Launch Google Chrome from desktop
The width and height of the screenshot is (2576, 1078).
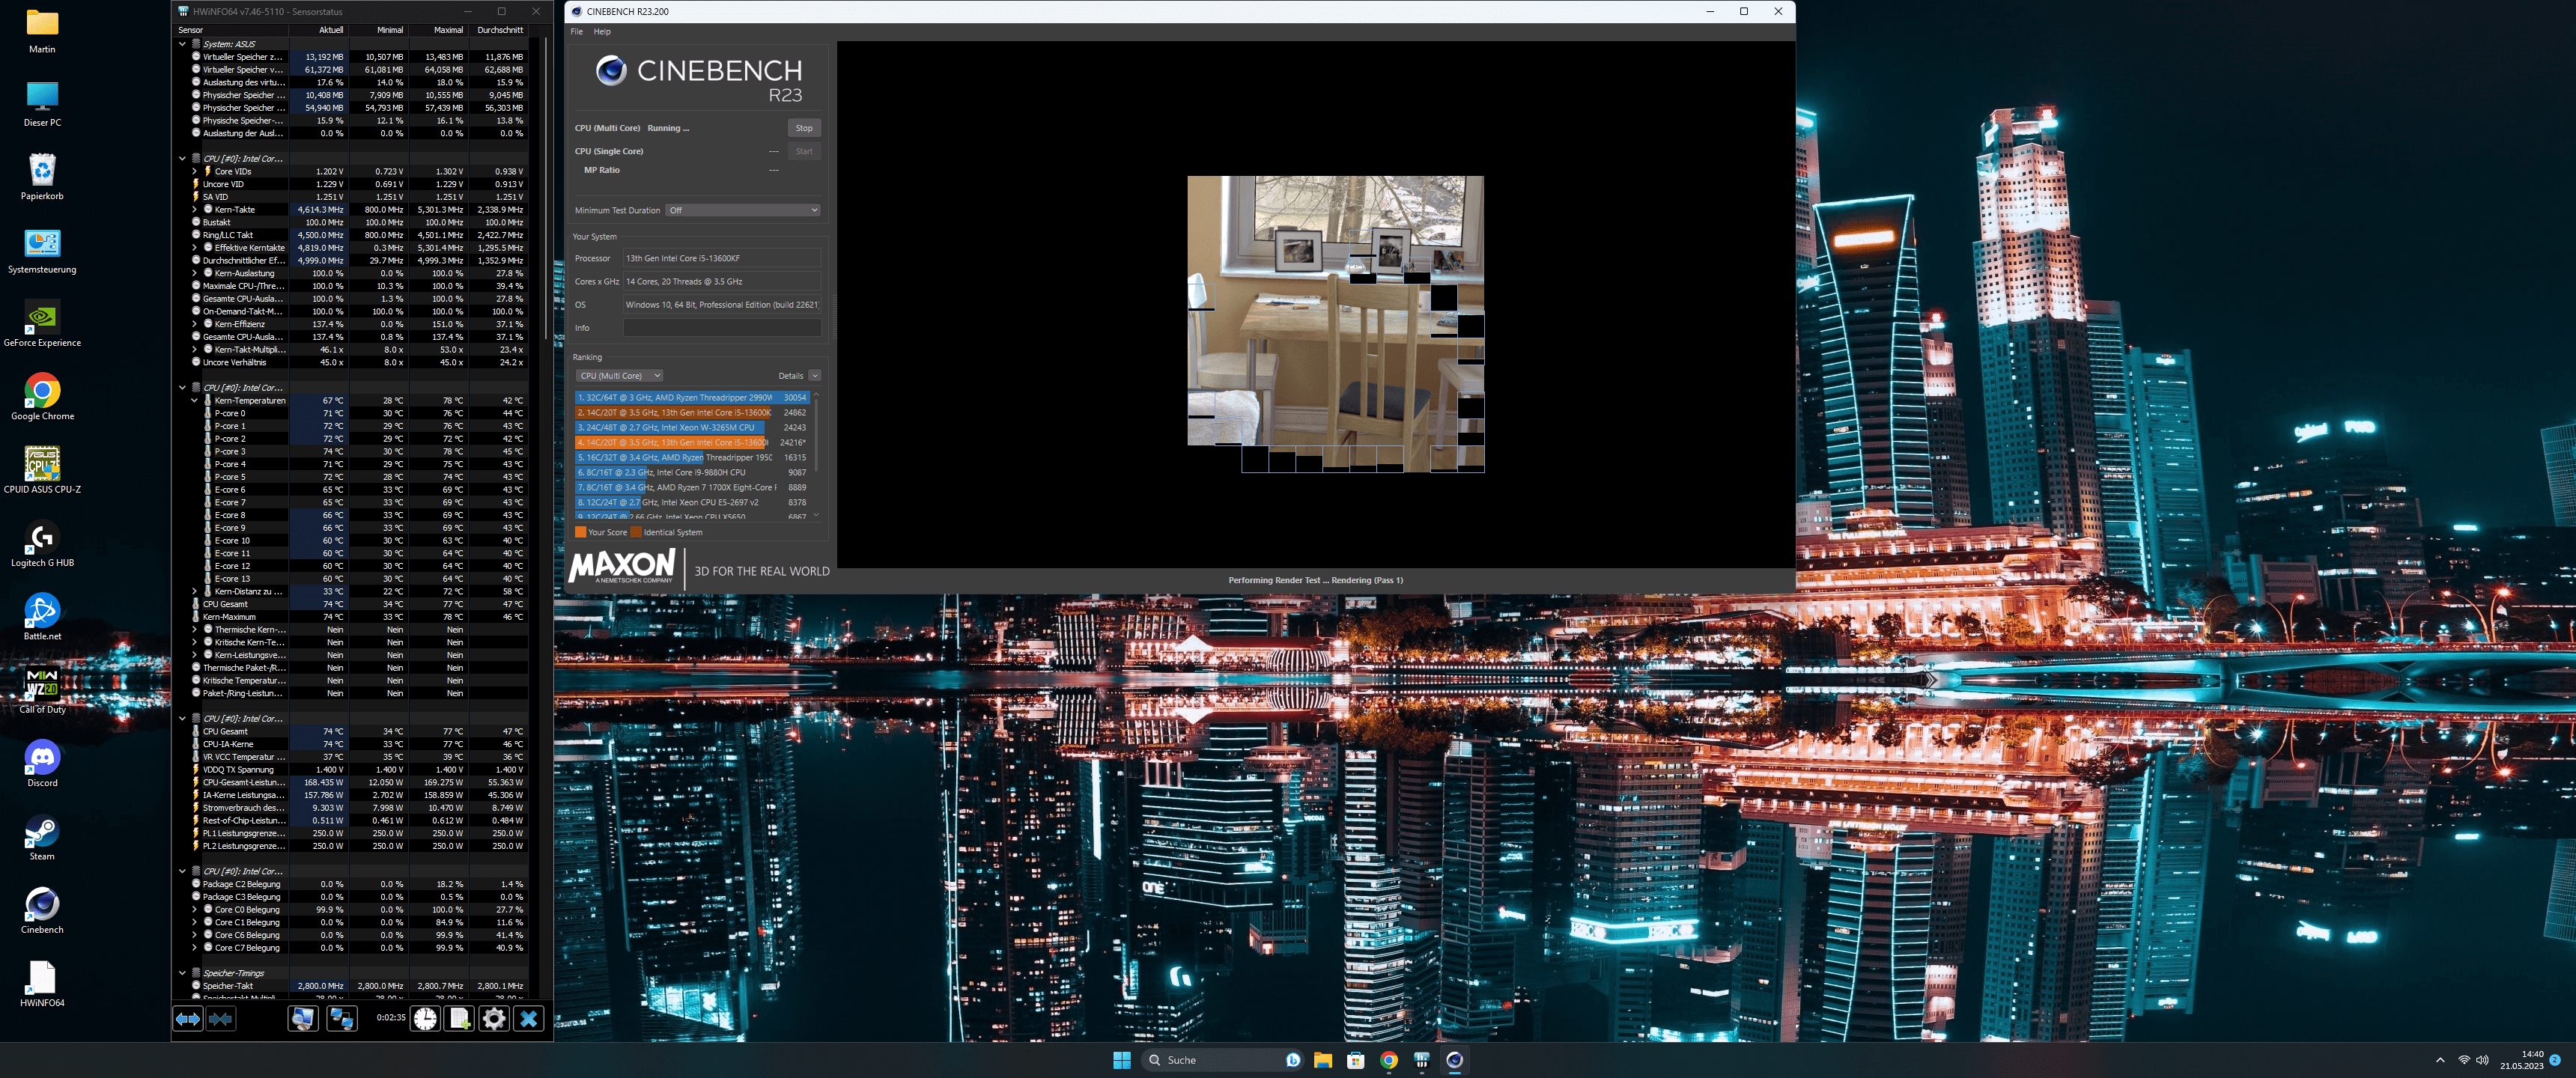point(42,396)
